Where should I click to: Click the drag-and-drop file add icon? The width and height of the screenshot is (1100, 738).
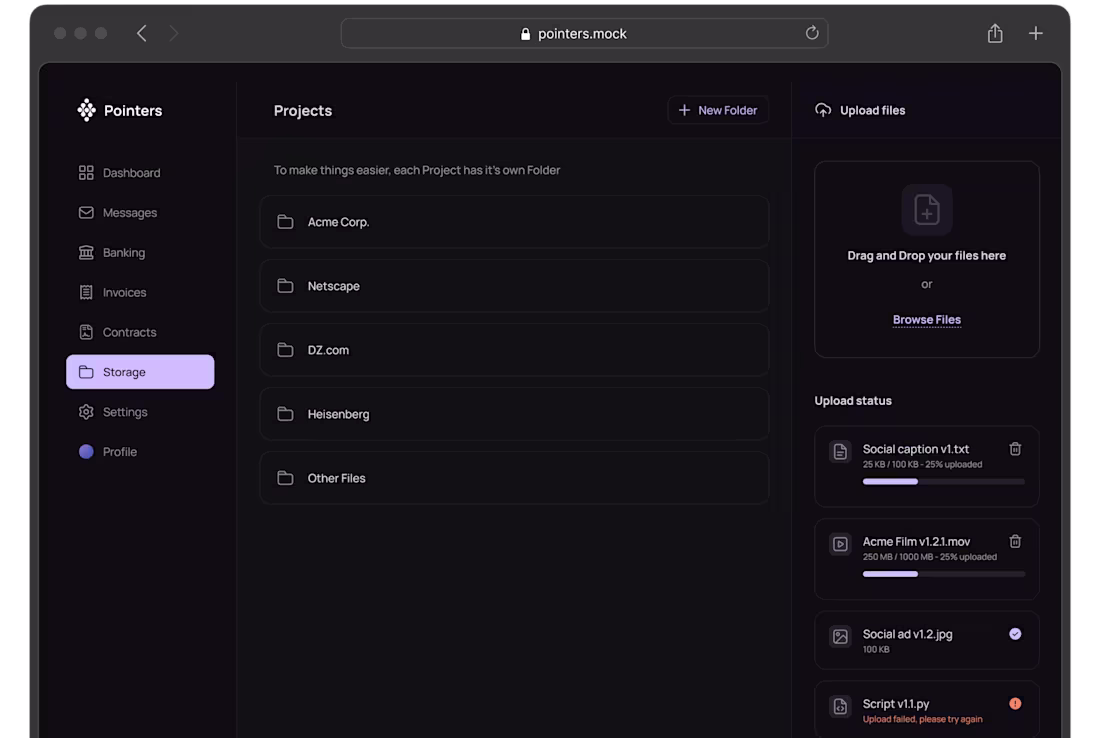(927, 210)
